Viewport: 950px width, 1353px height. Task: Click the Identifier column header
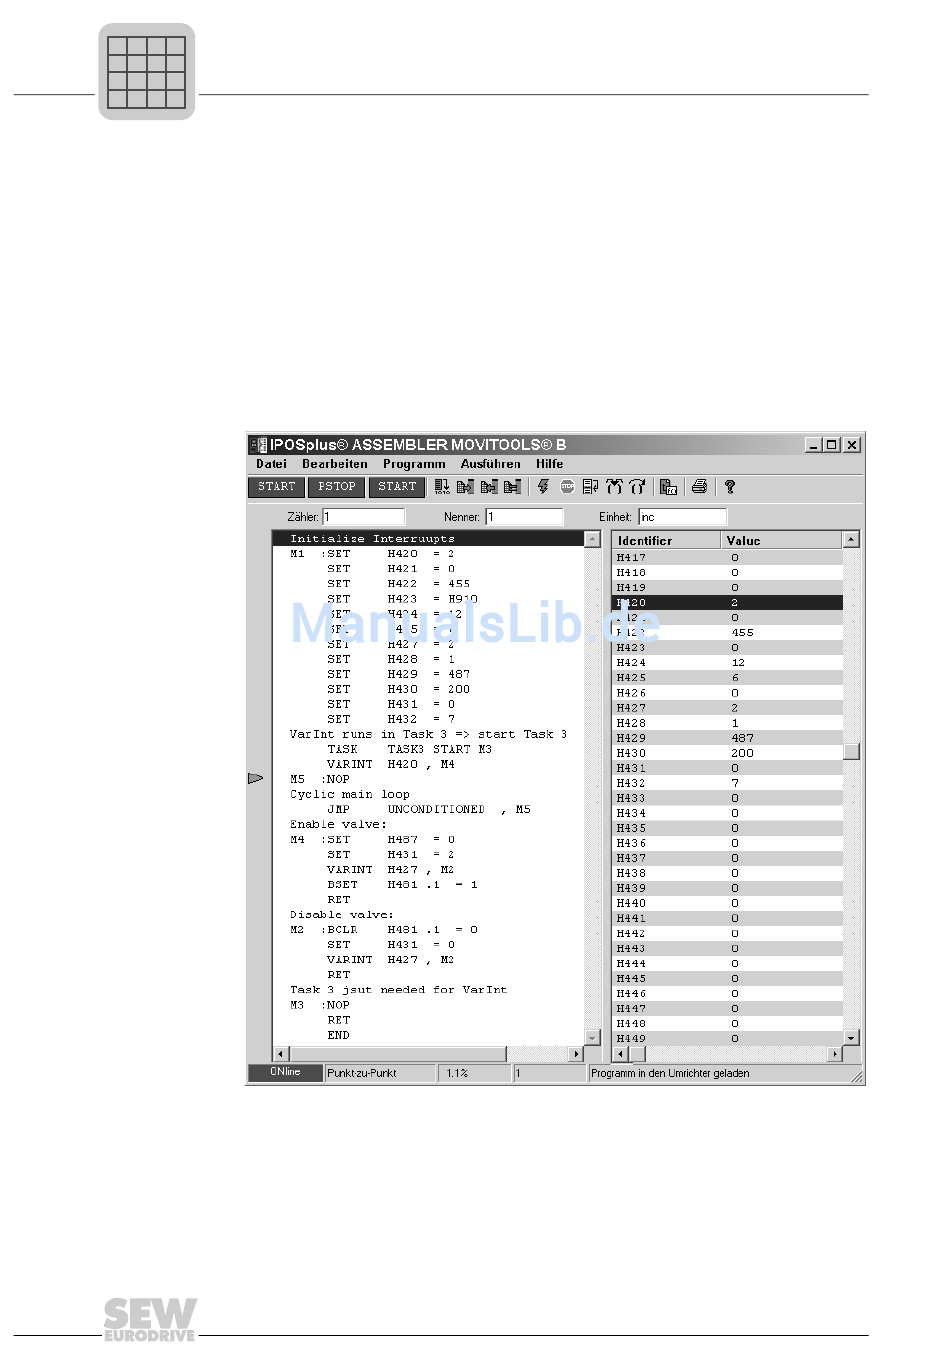click(x=666, y=540)
